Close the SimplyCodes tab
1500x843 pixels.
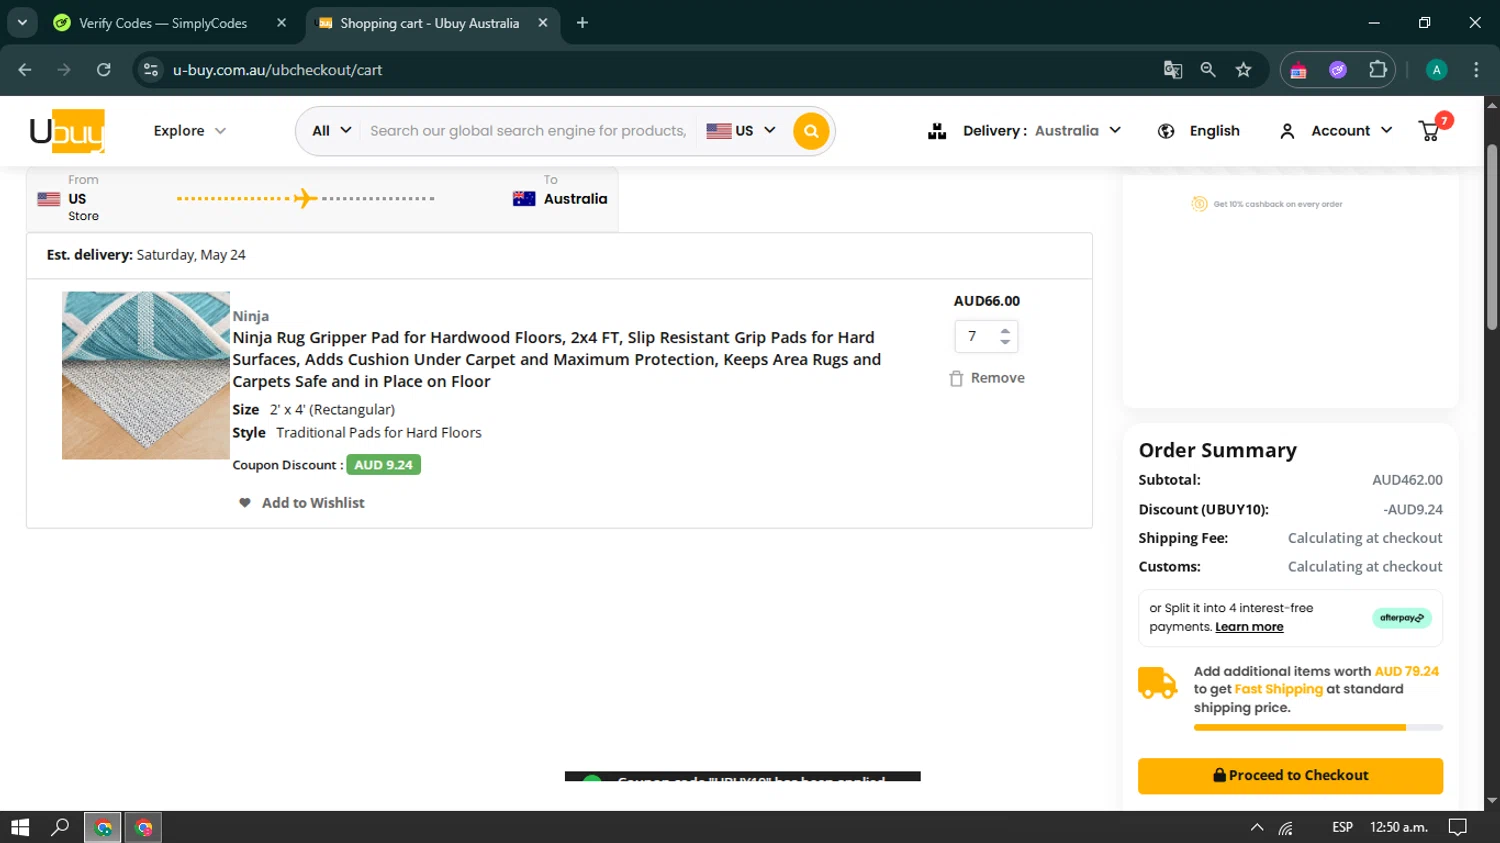pyautogui.click(x=281, y=23)
